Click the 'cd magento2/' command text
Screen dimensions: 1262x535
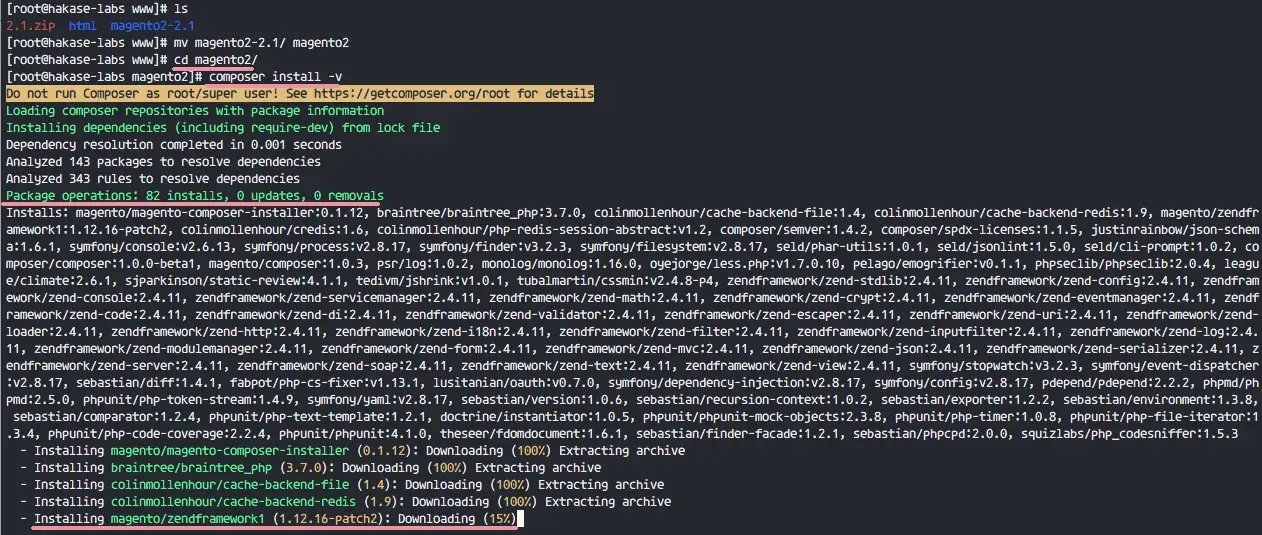click(x=217, y=59)
